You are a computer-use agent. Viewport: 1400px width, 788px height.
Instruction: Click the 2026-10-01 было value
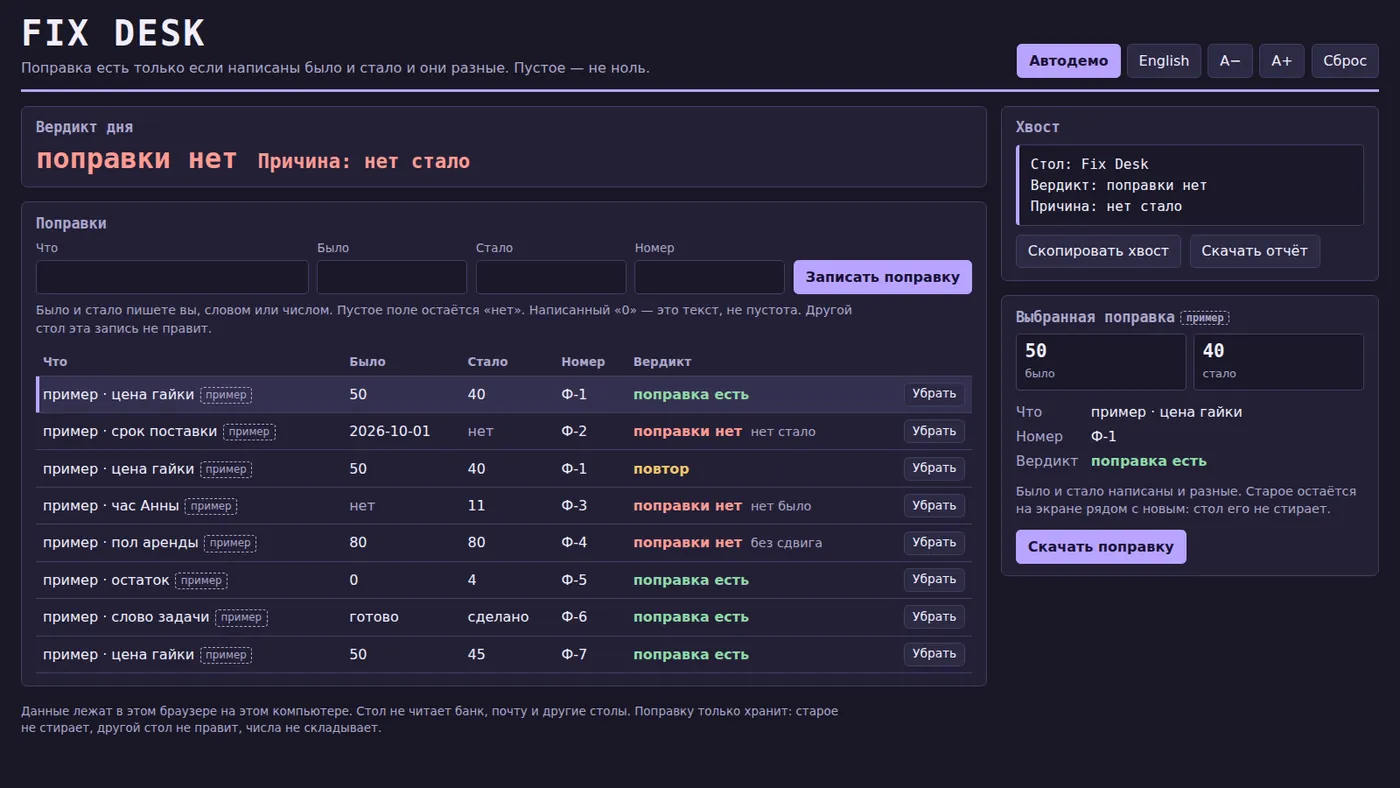pos(390,432)
